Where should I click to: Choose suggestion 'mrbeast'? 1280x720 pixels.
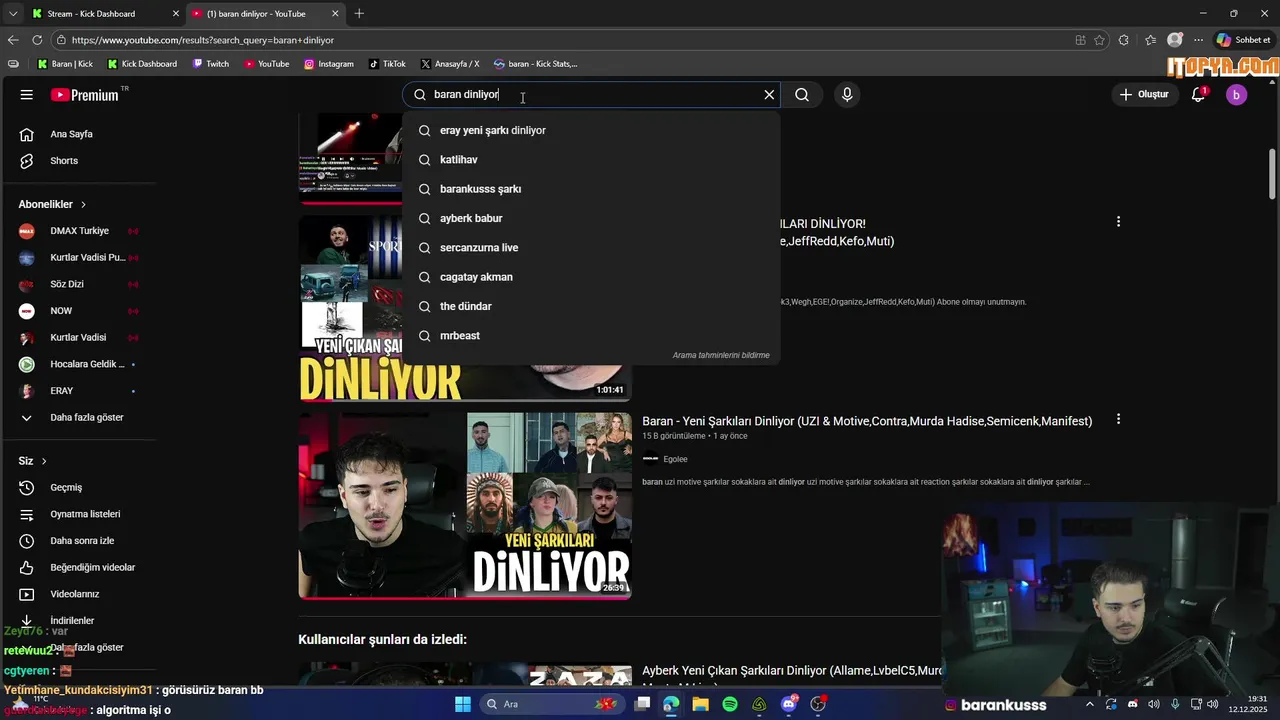[x=590, y=336]
